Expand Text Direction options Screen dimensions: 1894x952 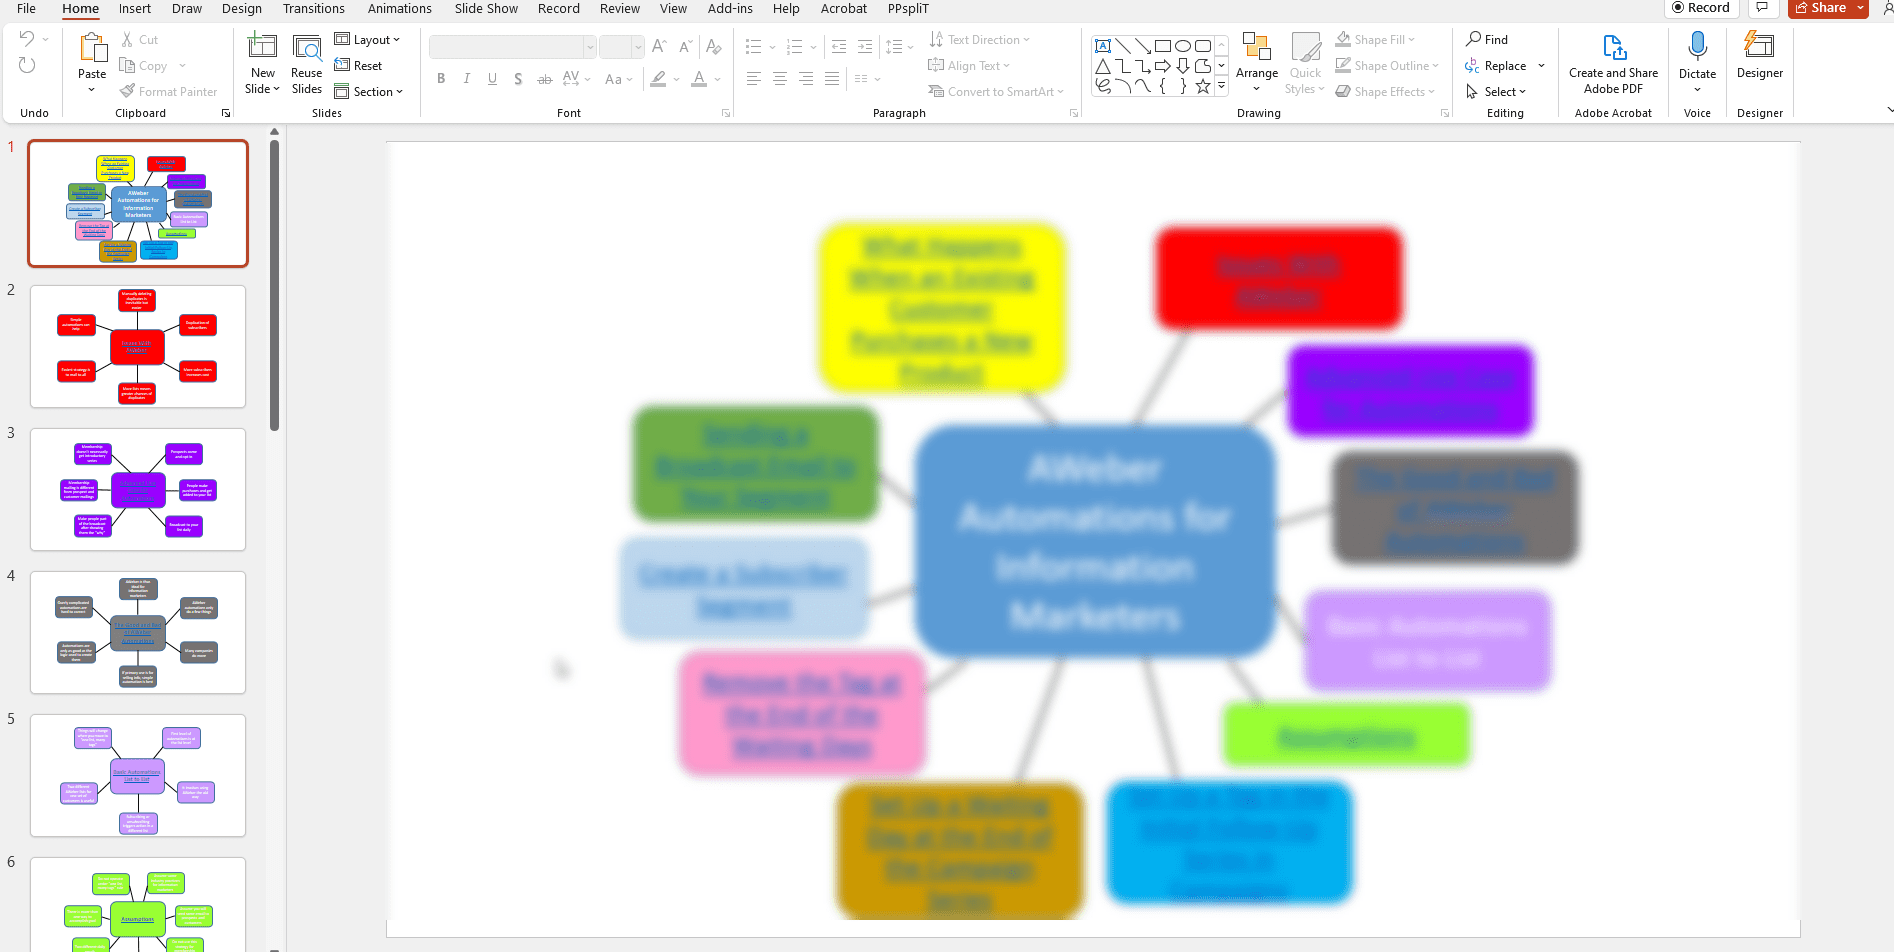[x=979, y=40]
